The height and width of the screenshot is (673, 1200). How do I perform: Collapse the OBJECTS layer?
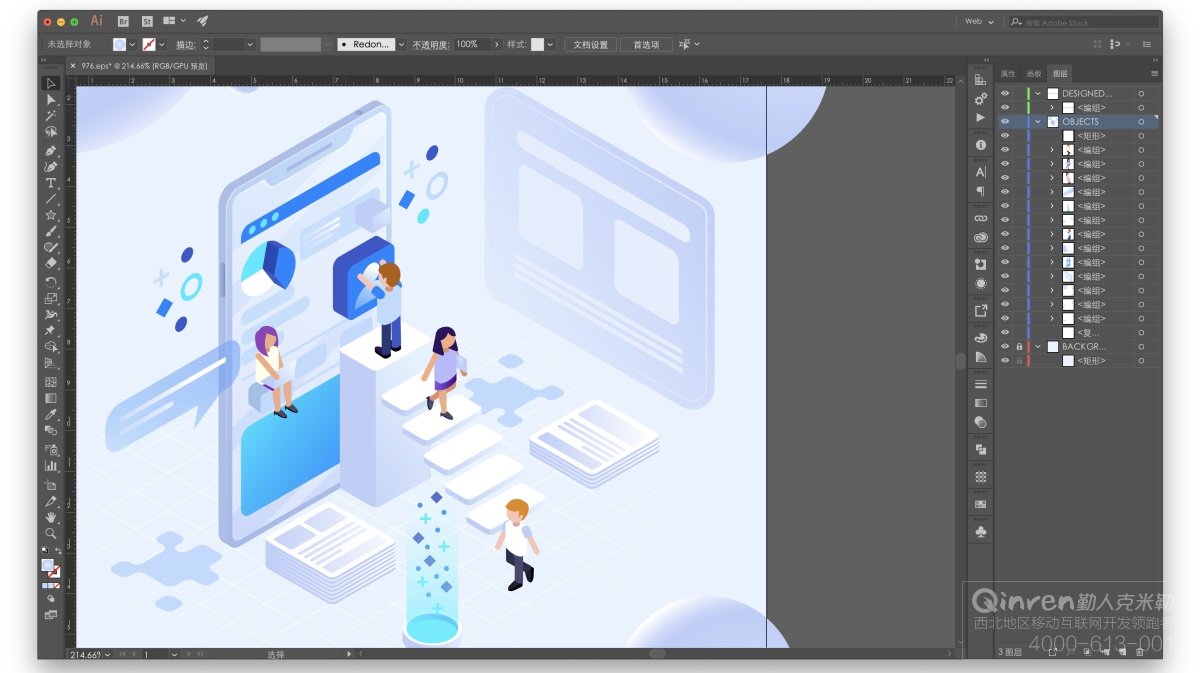1038,122
